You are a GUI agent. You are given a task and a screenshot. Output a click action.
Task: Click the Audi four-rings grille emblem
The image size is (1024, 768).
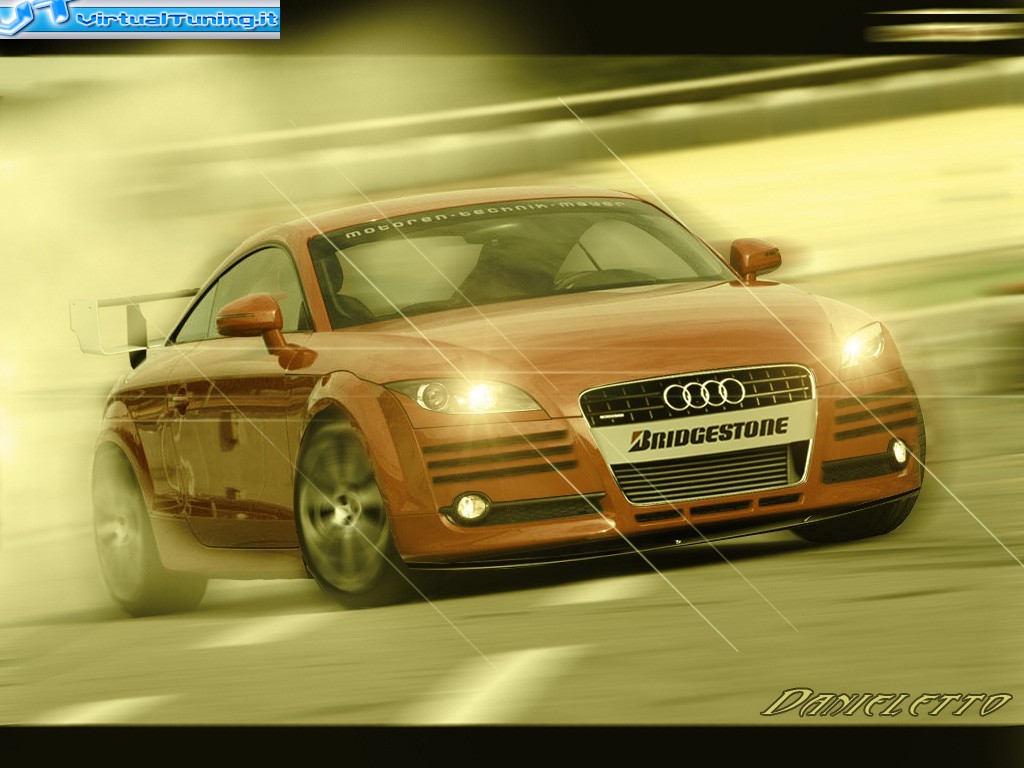tap(703, 393)
